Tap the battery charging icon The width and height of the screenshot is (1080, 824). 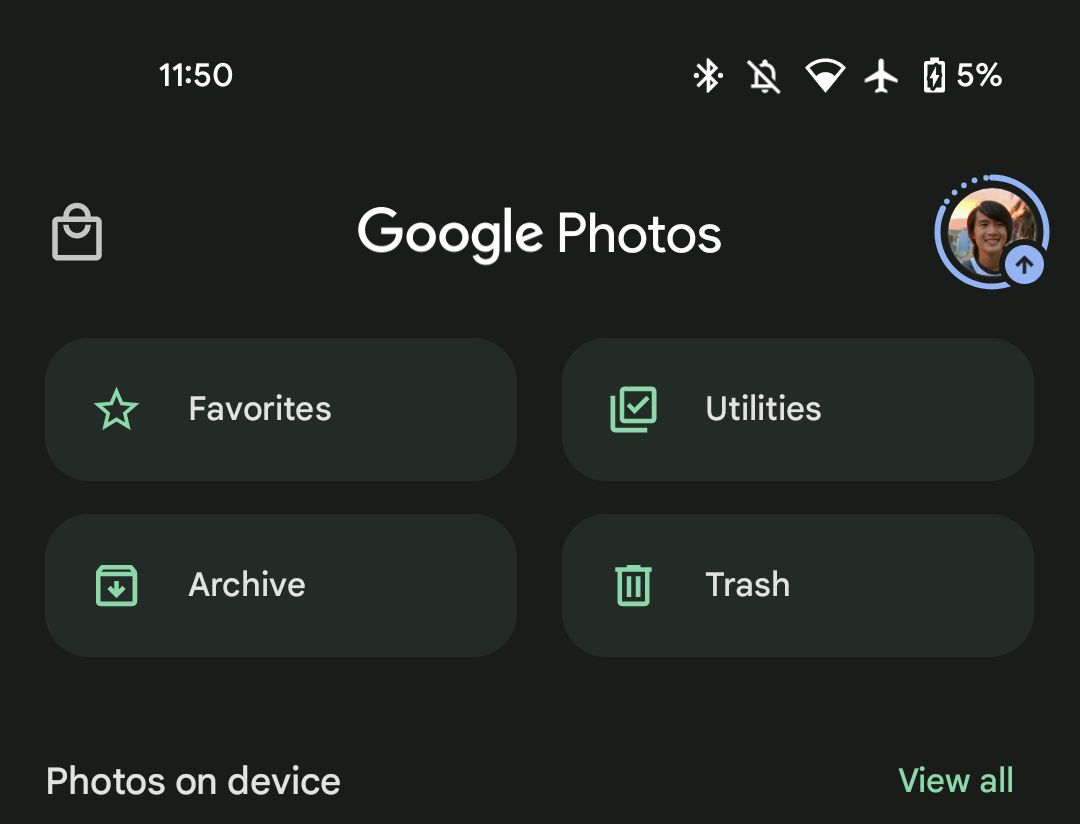coord(933,76)
